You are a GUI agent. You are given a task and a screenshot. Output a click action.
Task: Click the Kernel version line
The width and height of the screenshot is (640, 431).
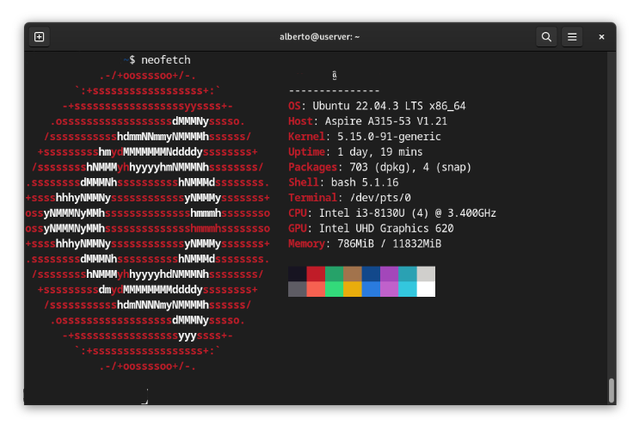(365, 136)
